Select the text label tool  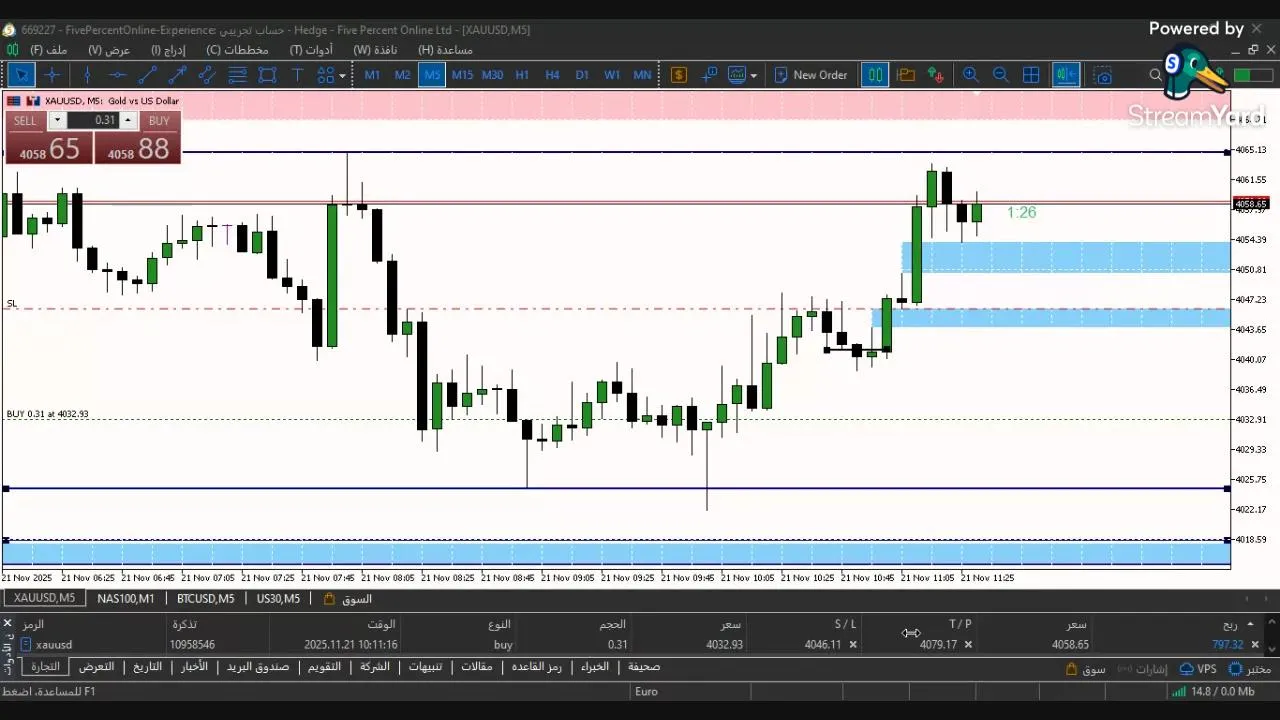[297, 75]
